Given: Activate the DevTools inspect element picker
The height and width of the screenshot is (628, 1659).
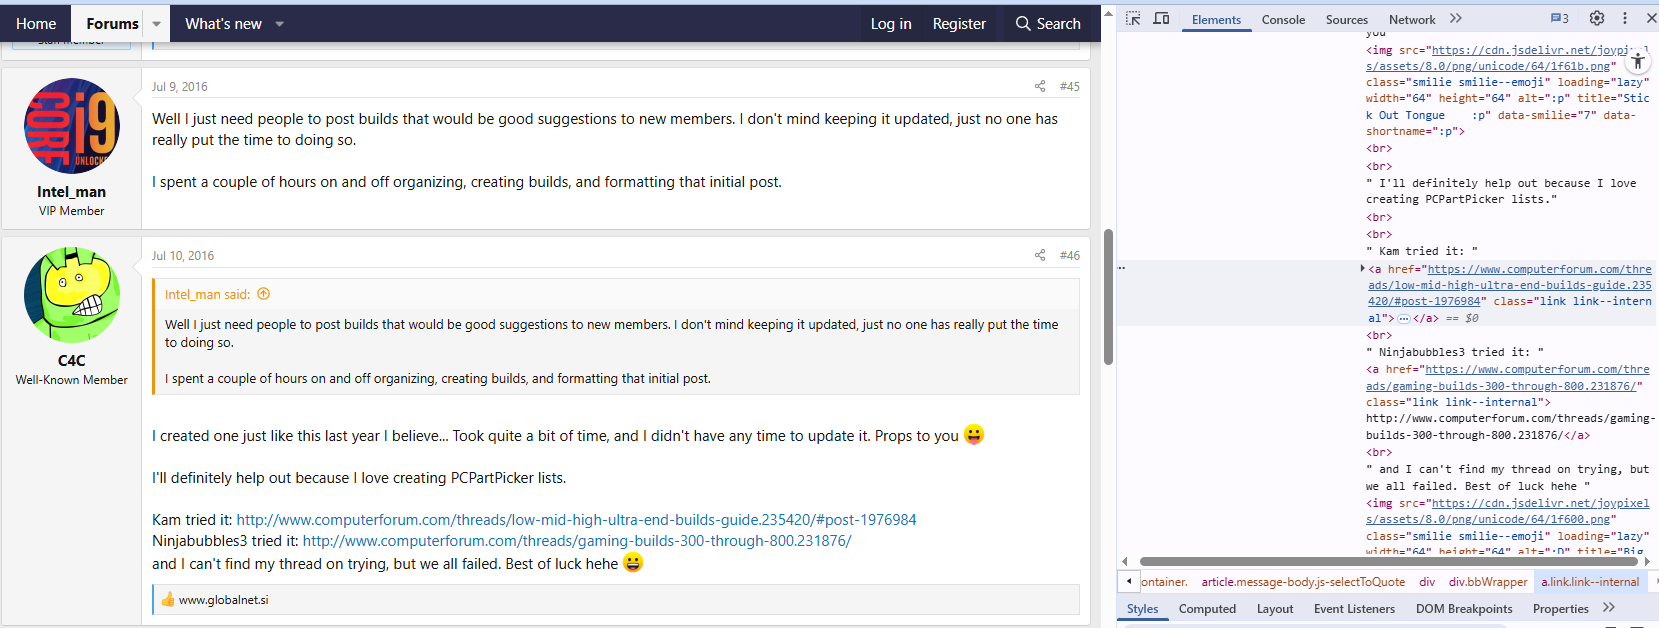Looking at the screenshot, I should (1133, 19).
